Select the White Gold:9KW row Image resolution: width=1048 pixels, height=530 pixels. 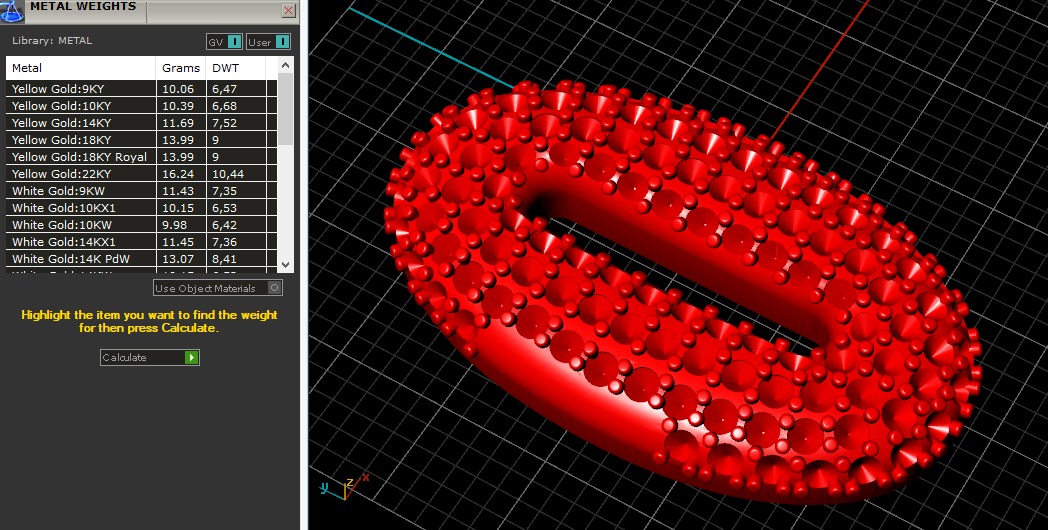click(141, 191)
